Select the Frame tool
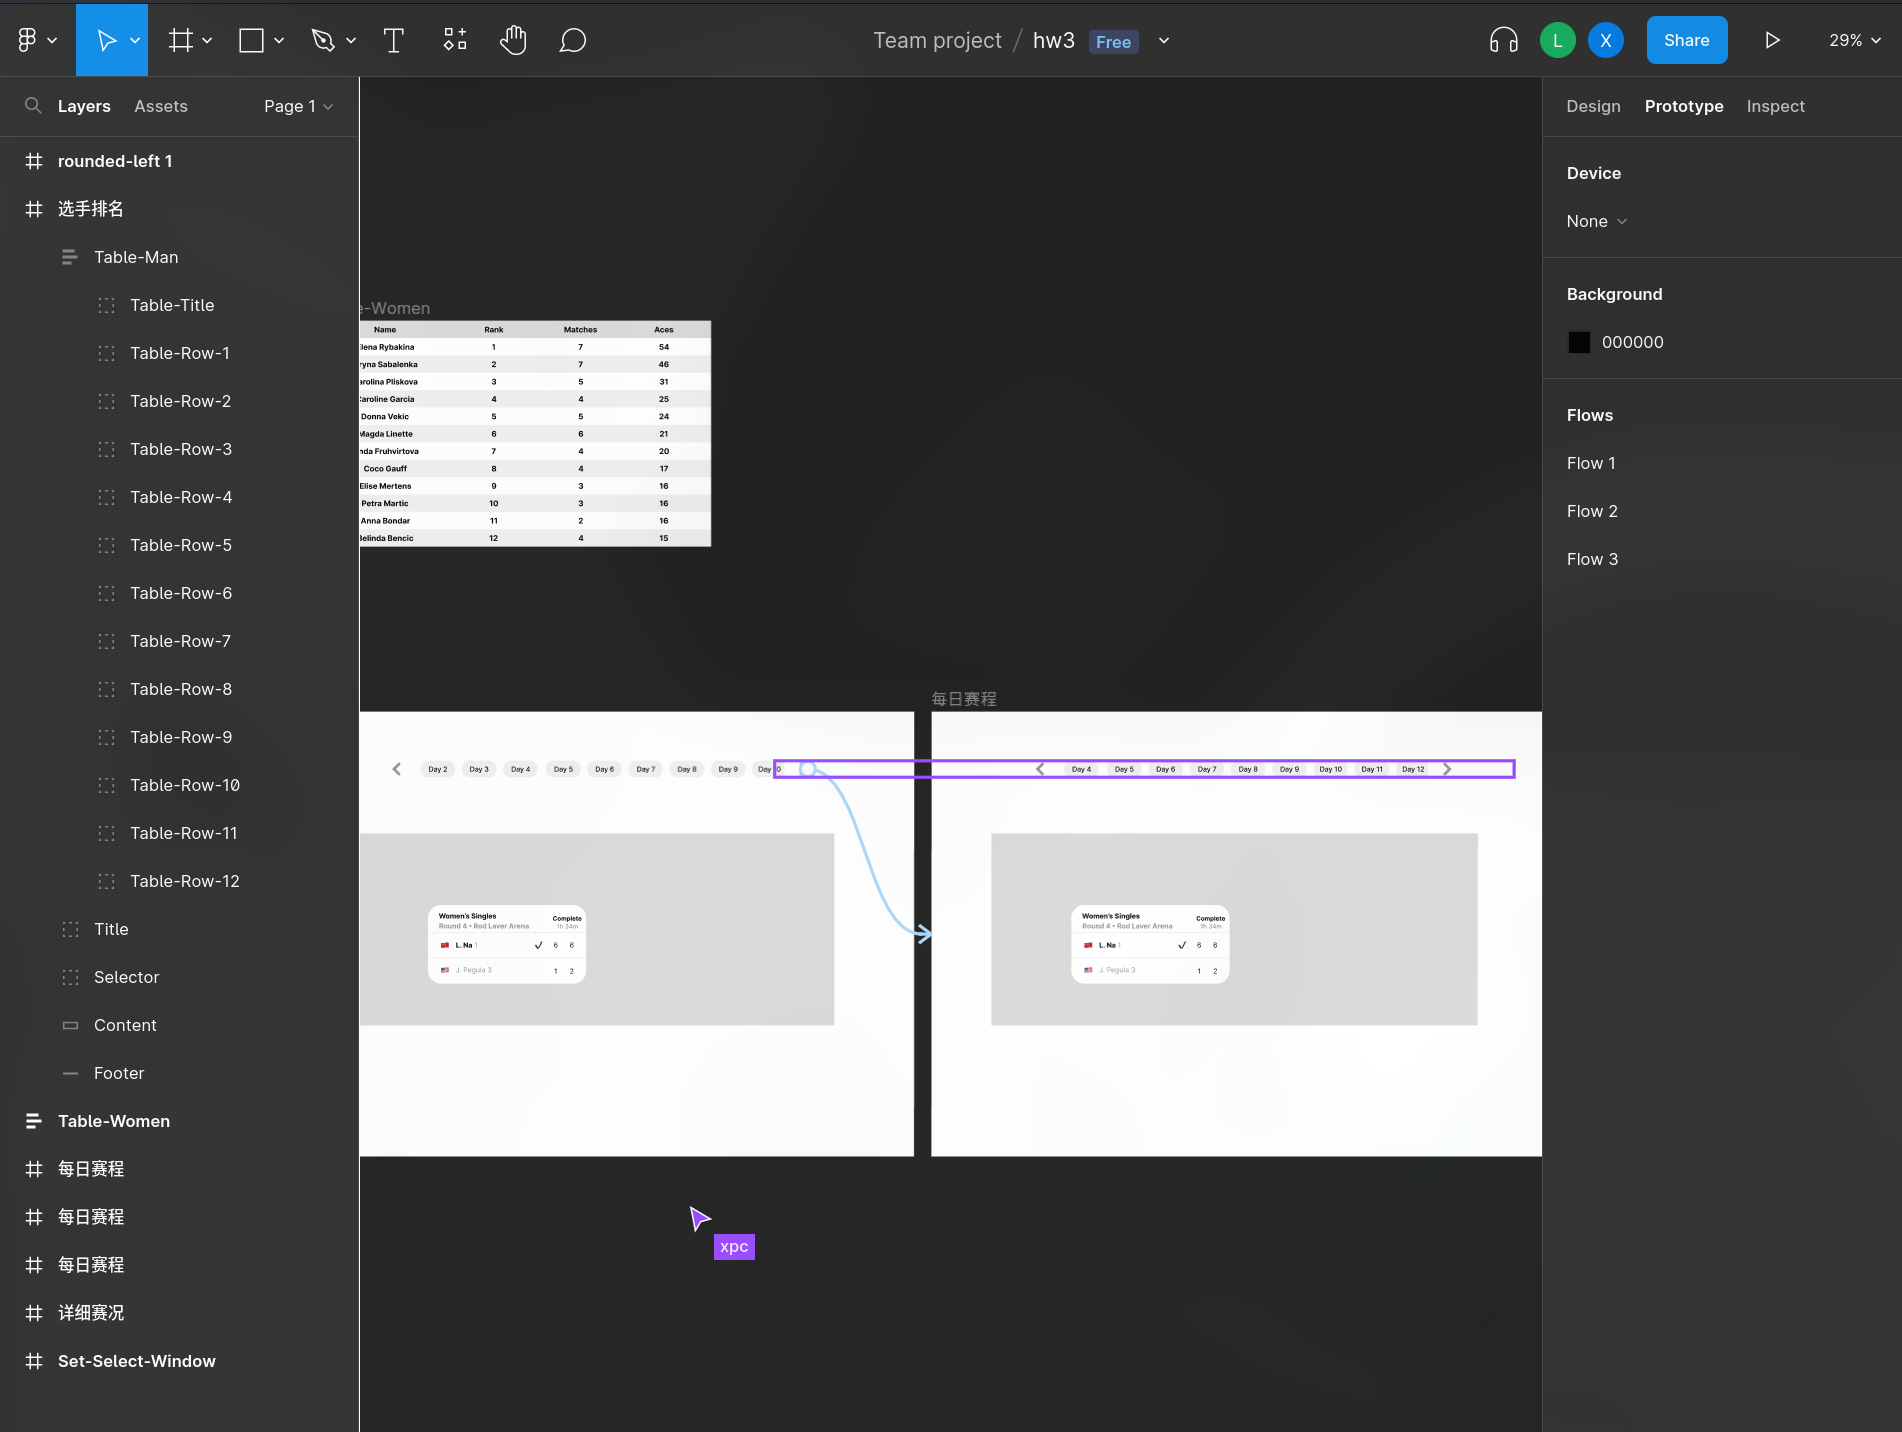Viewport: 1902px width, 1432px height. [181, 40]
